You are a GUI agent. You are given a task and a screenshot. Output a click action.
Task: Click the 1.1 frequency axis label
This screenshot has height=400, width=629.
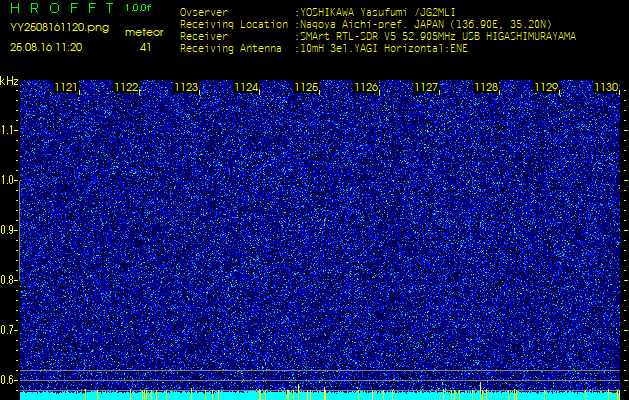coord(7,130)
